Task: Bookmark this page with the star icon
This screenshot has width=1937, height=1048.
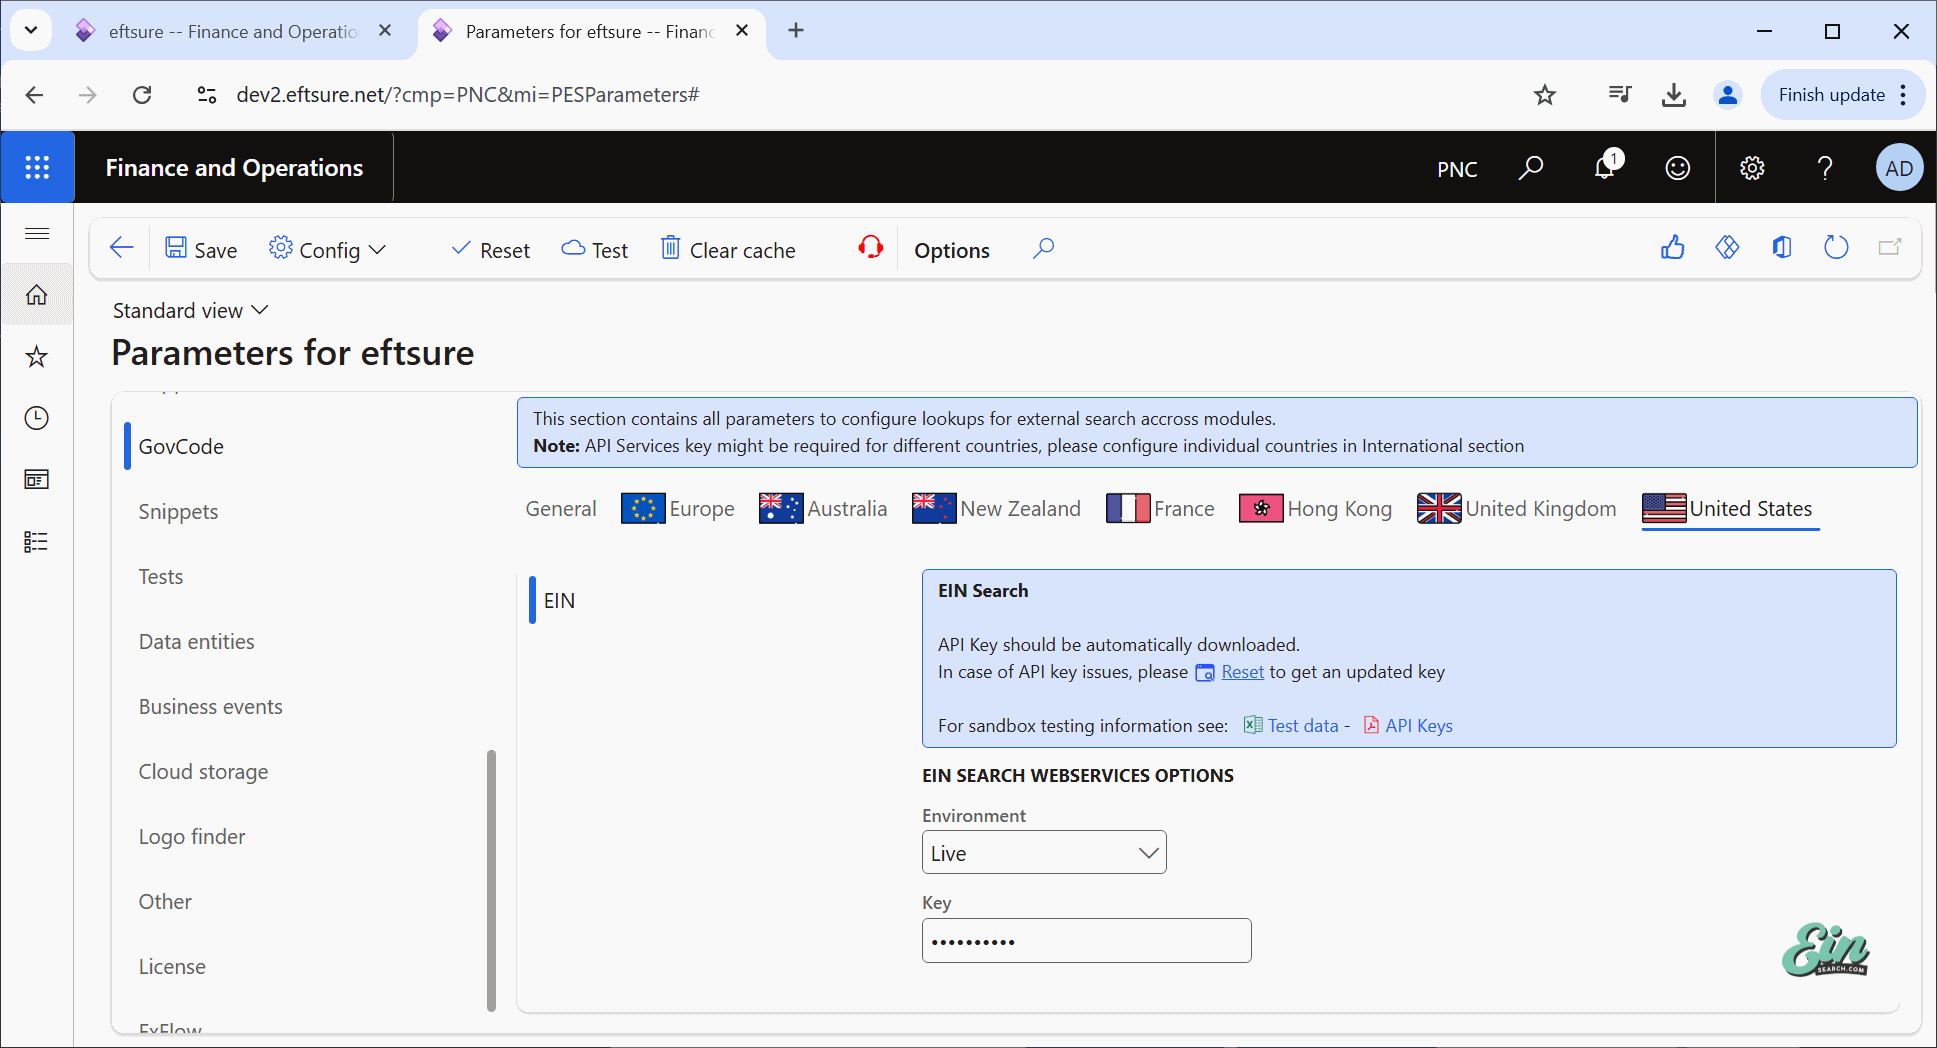Action: pos(1545,95)
